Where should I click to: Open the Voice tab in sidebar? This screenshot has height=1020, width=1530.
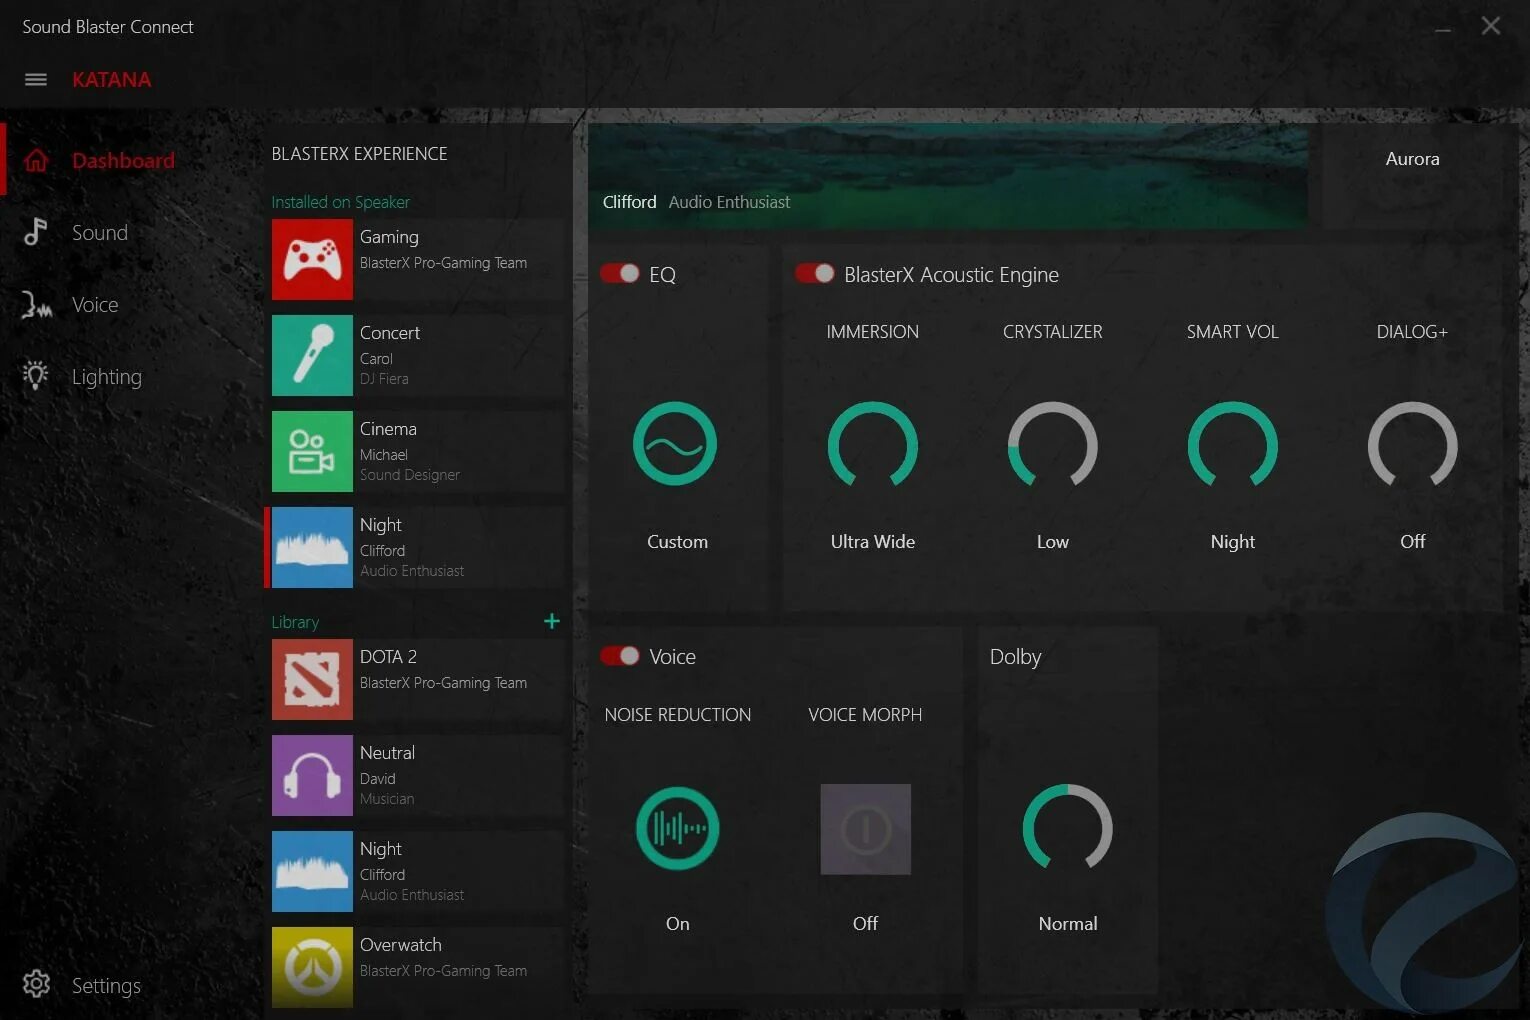point(95,305)
